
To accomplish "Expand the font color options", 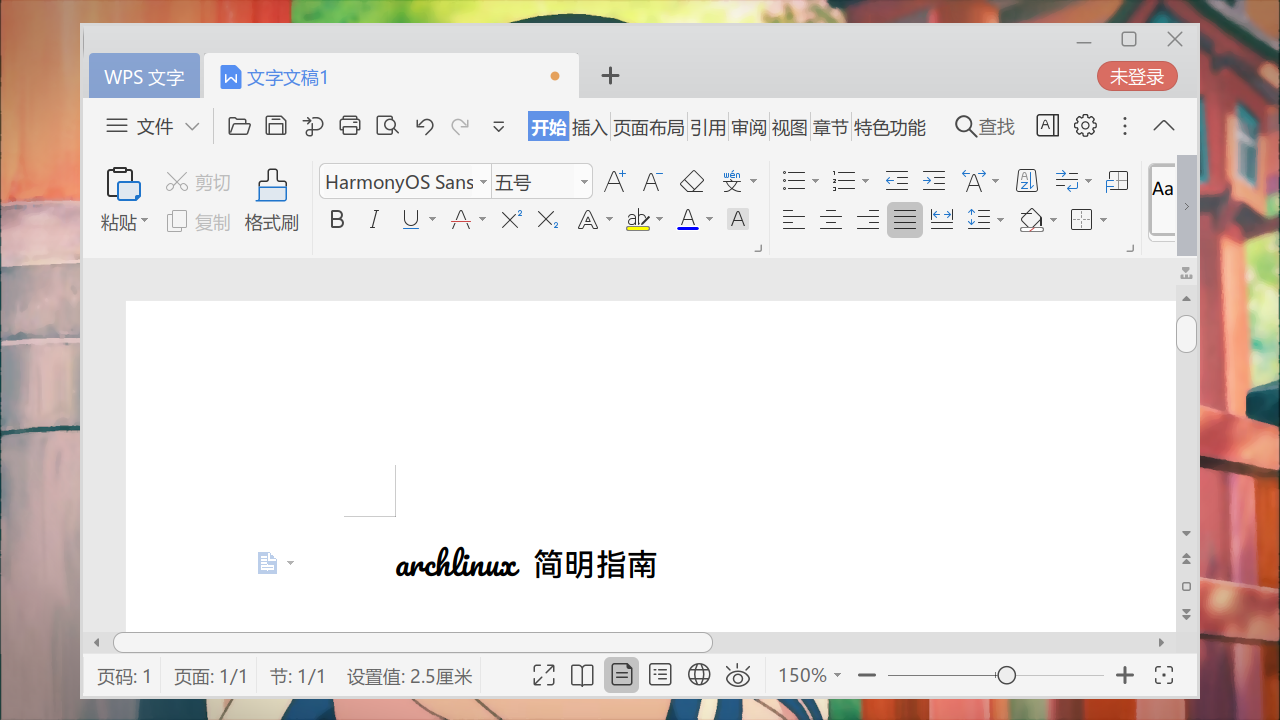I will click(710, 219).
